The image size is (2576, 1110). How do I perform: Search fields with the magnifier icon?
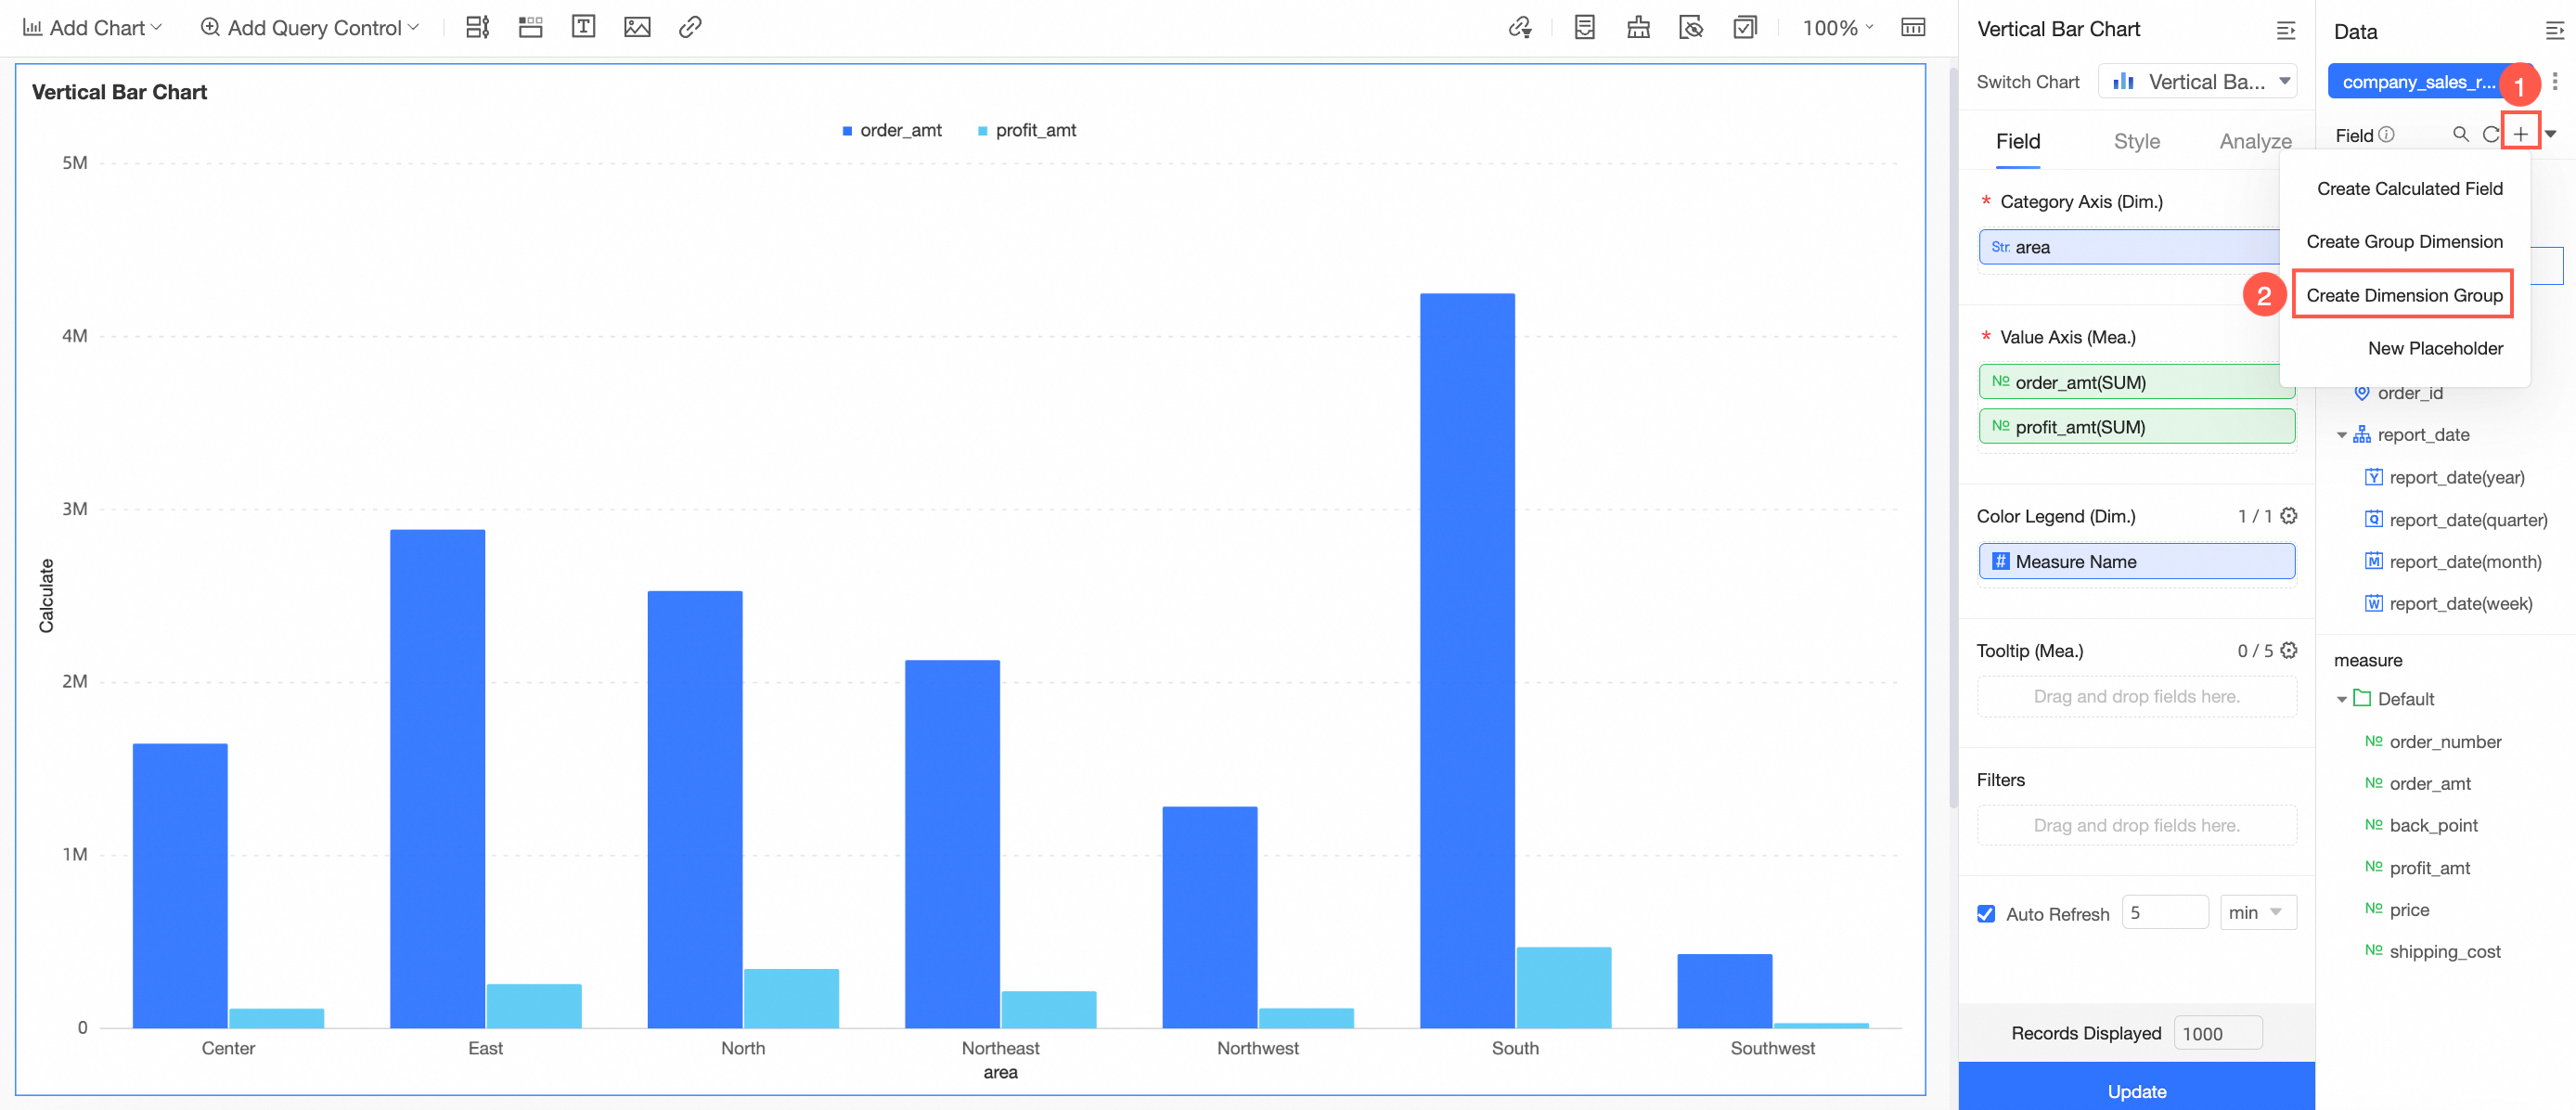pyautogui.click(x=2461, y=134)
